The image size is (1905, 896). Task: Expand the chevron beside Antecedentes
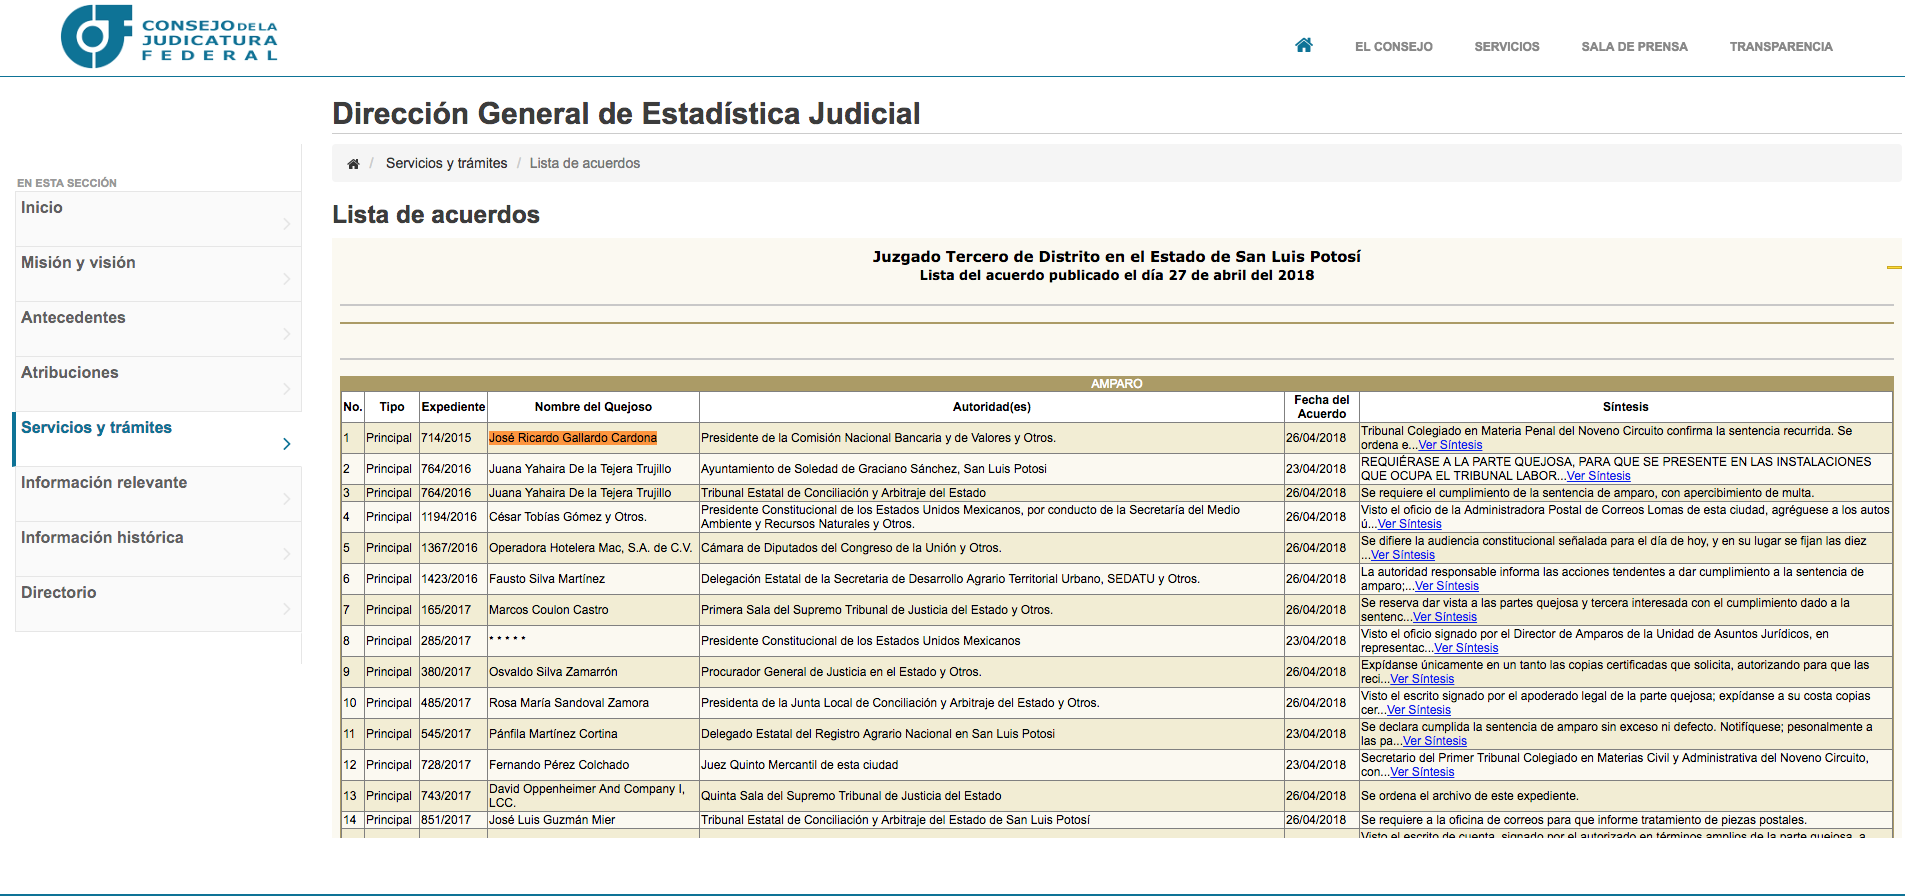287,334
